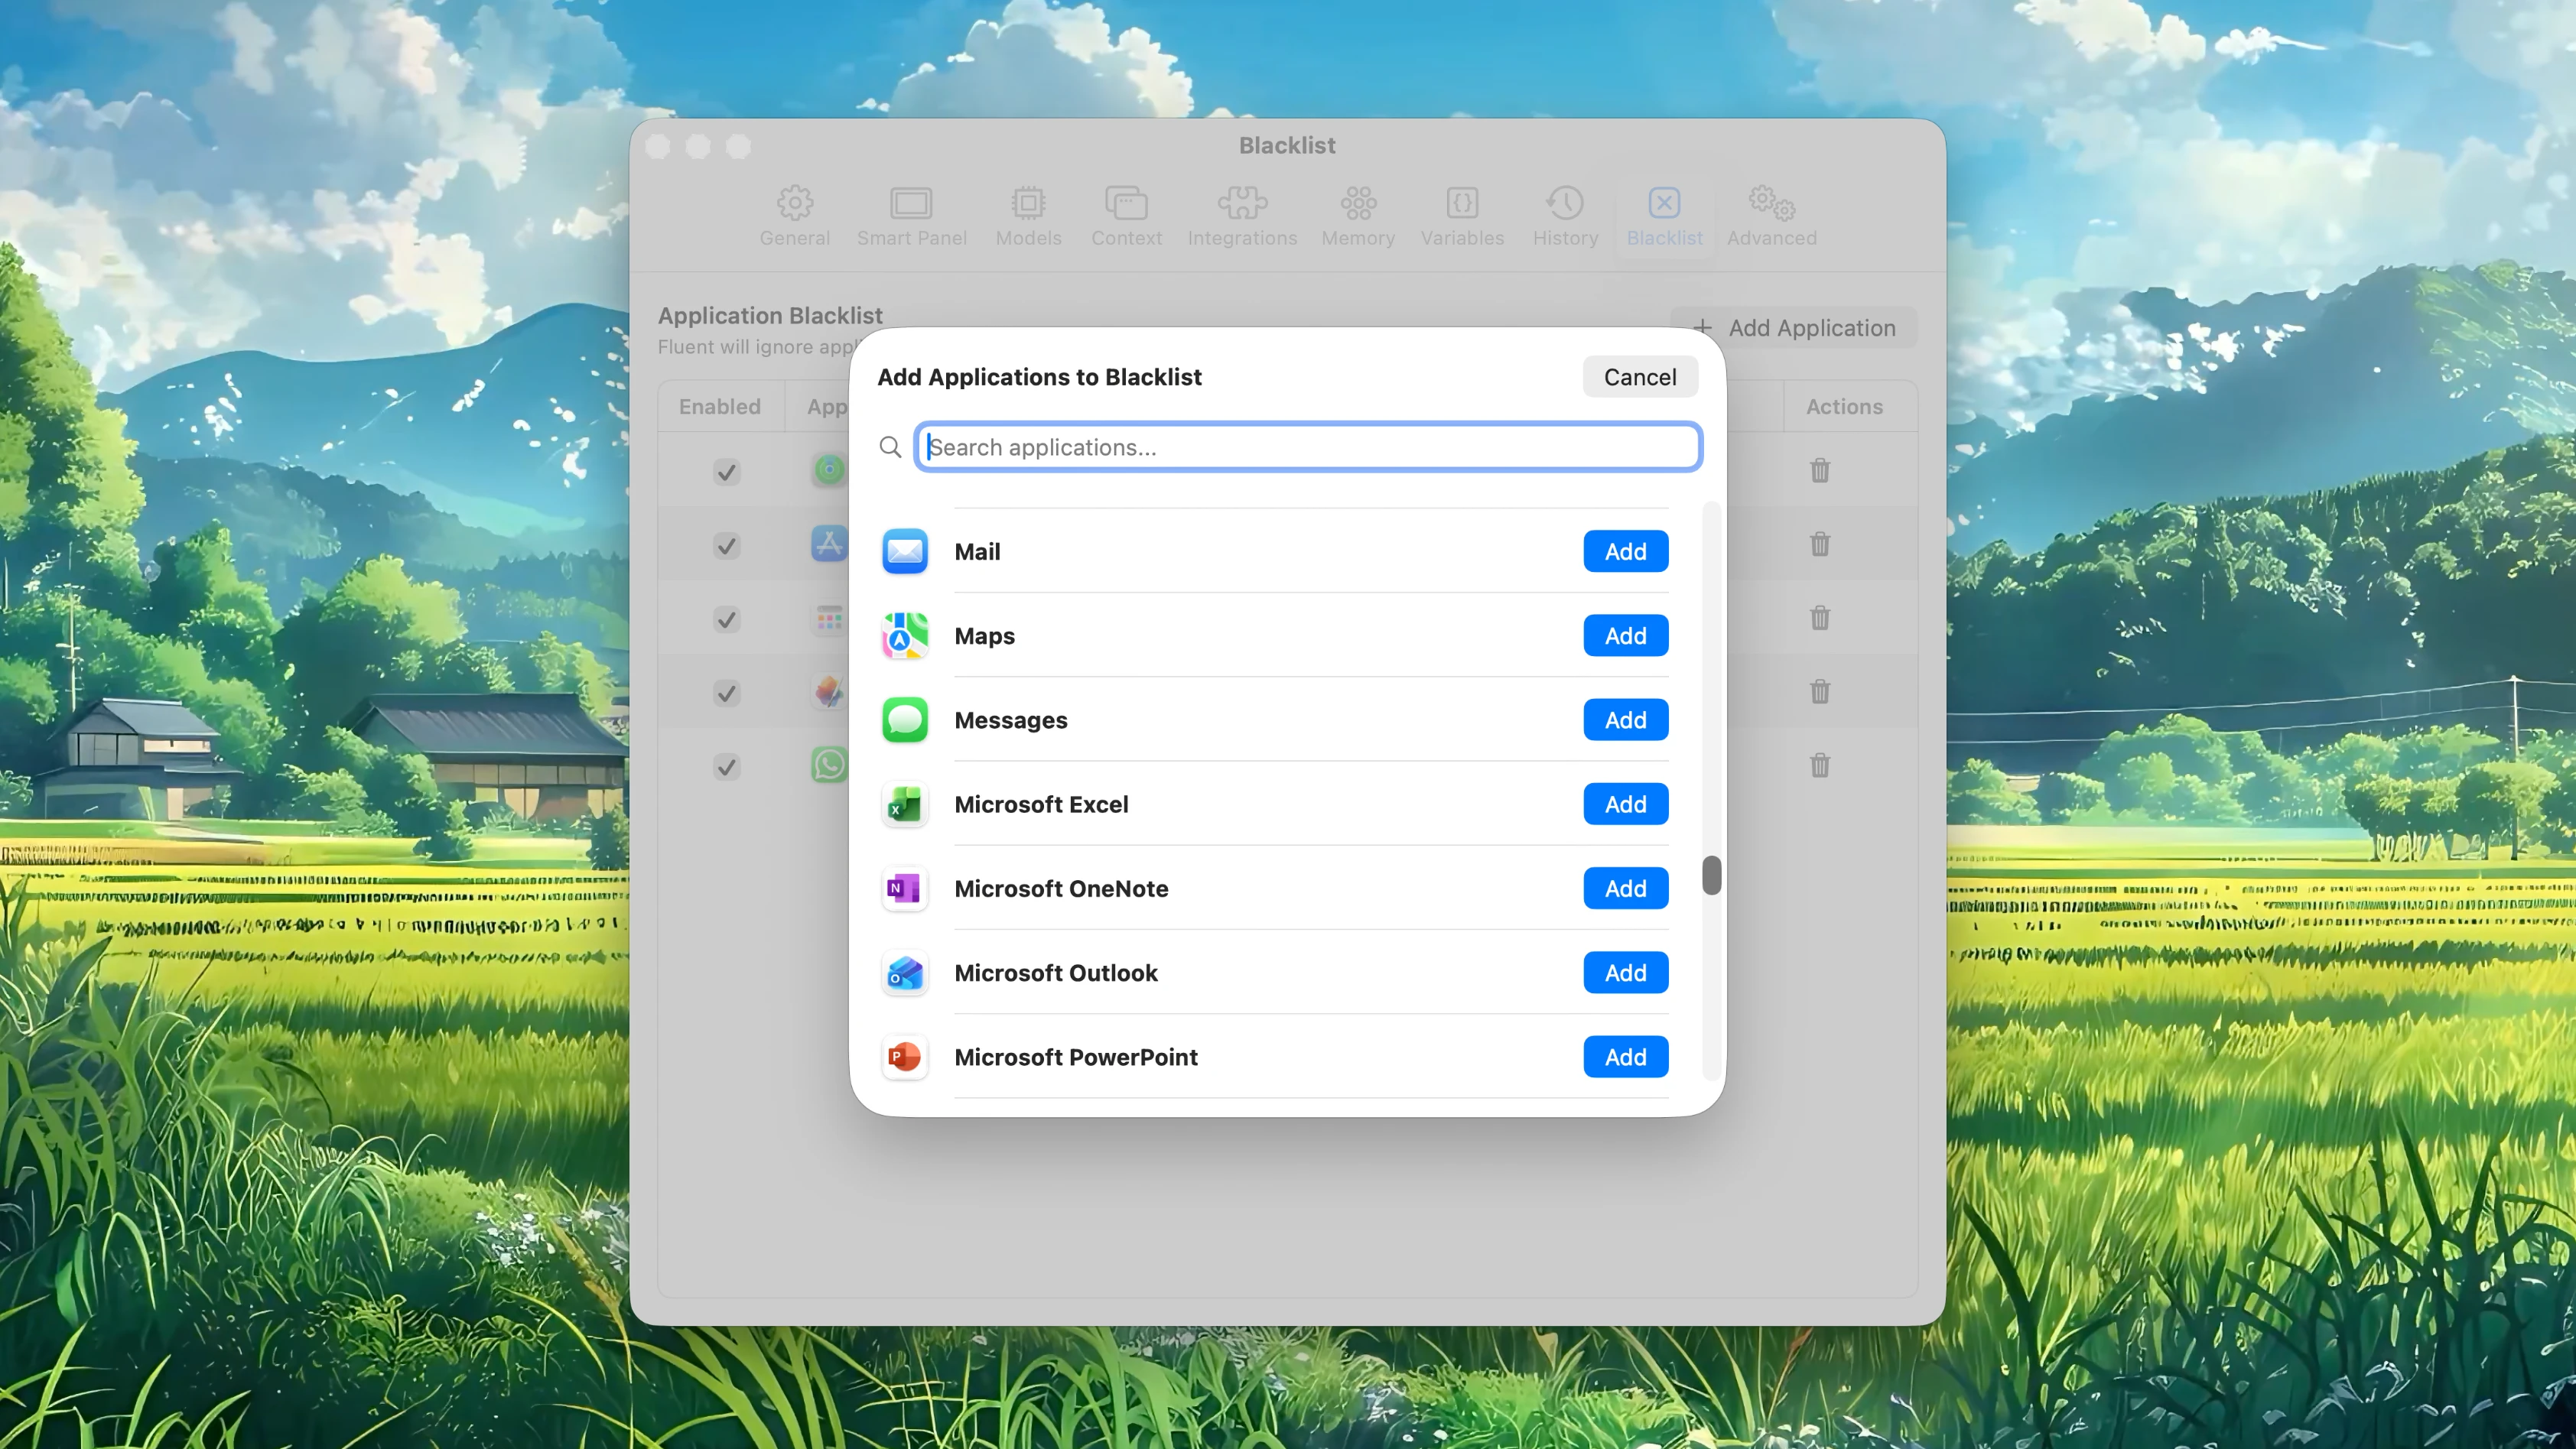Click the Microsoft PowerPoint icon
This screenshot has width=2576, height=1449.
click(903, 1057)
